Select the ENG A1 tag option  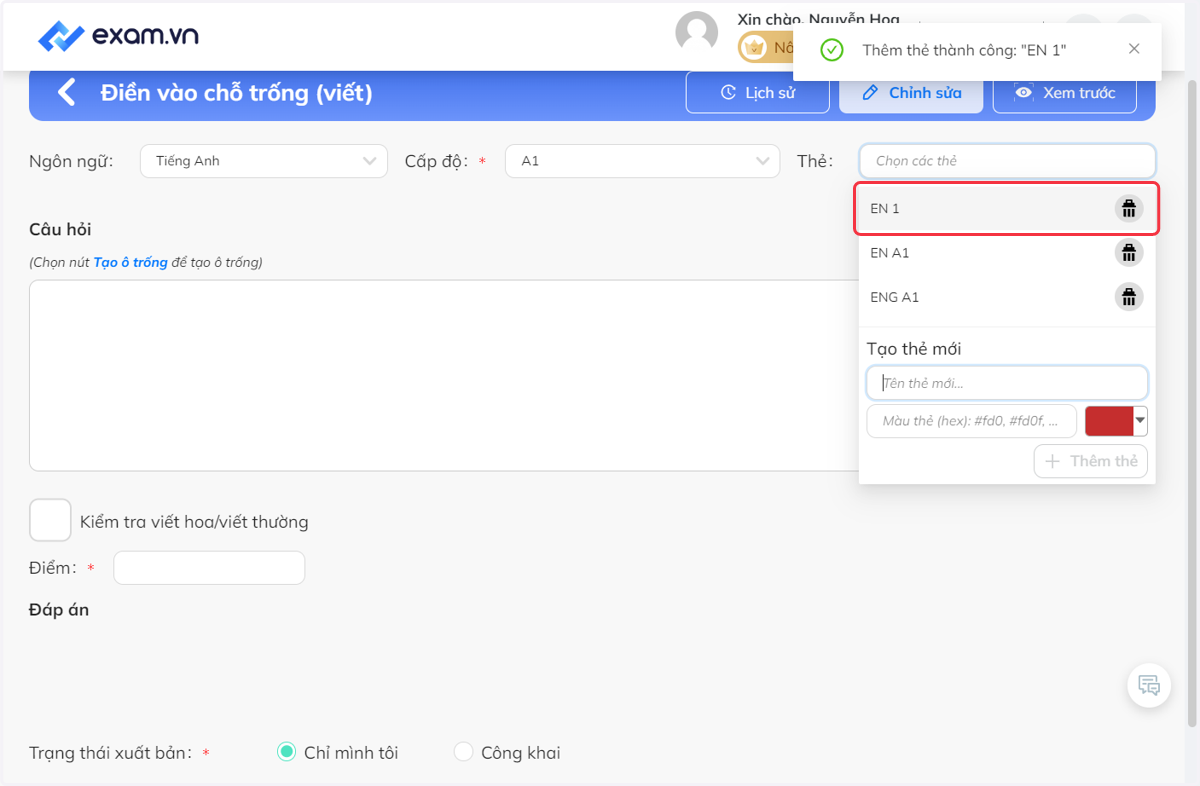click(x=1007, y=297)
